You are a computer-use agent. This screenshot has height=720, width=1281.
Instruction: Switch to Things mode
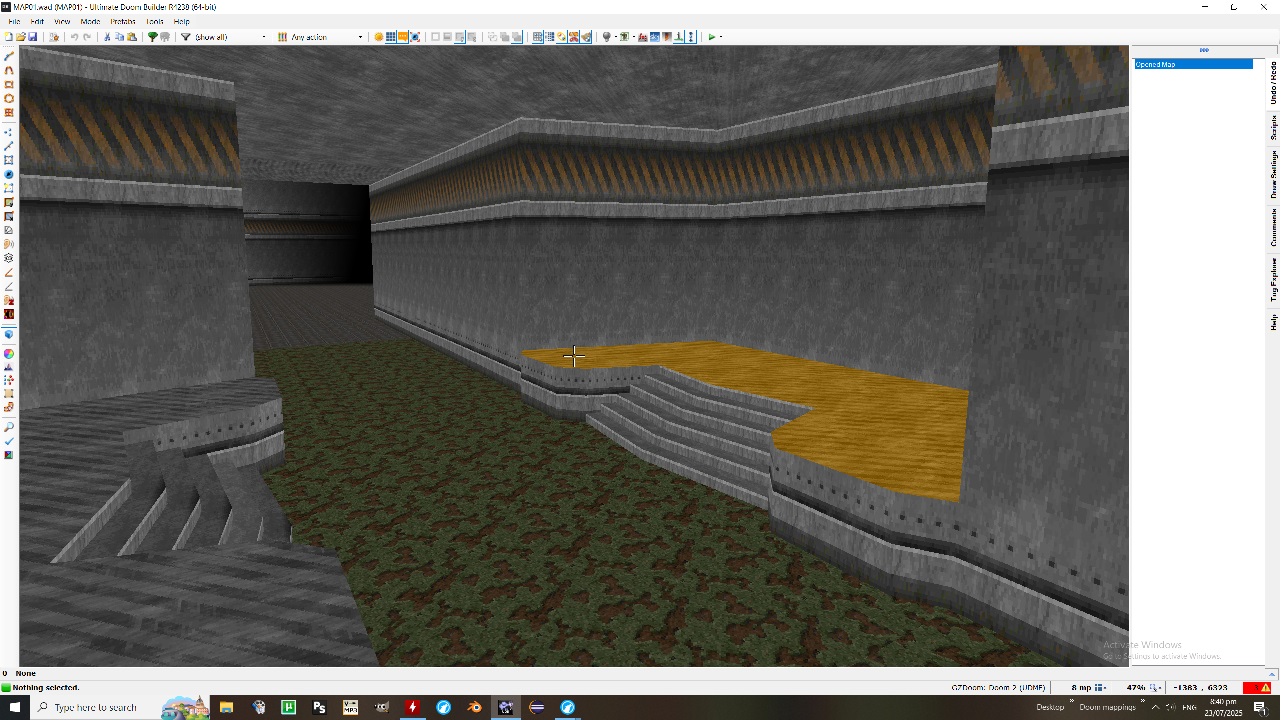click(9, 174)
